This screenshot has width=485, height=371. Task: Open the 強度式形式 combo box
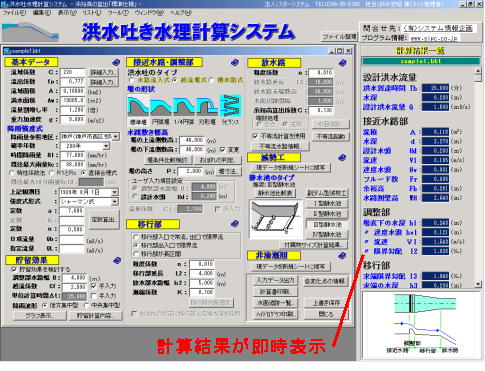[x=115, y=202]
